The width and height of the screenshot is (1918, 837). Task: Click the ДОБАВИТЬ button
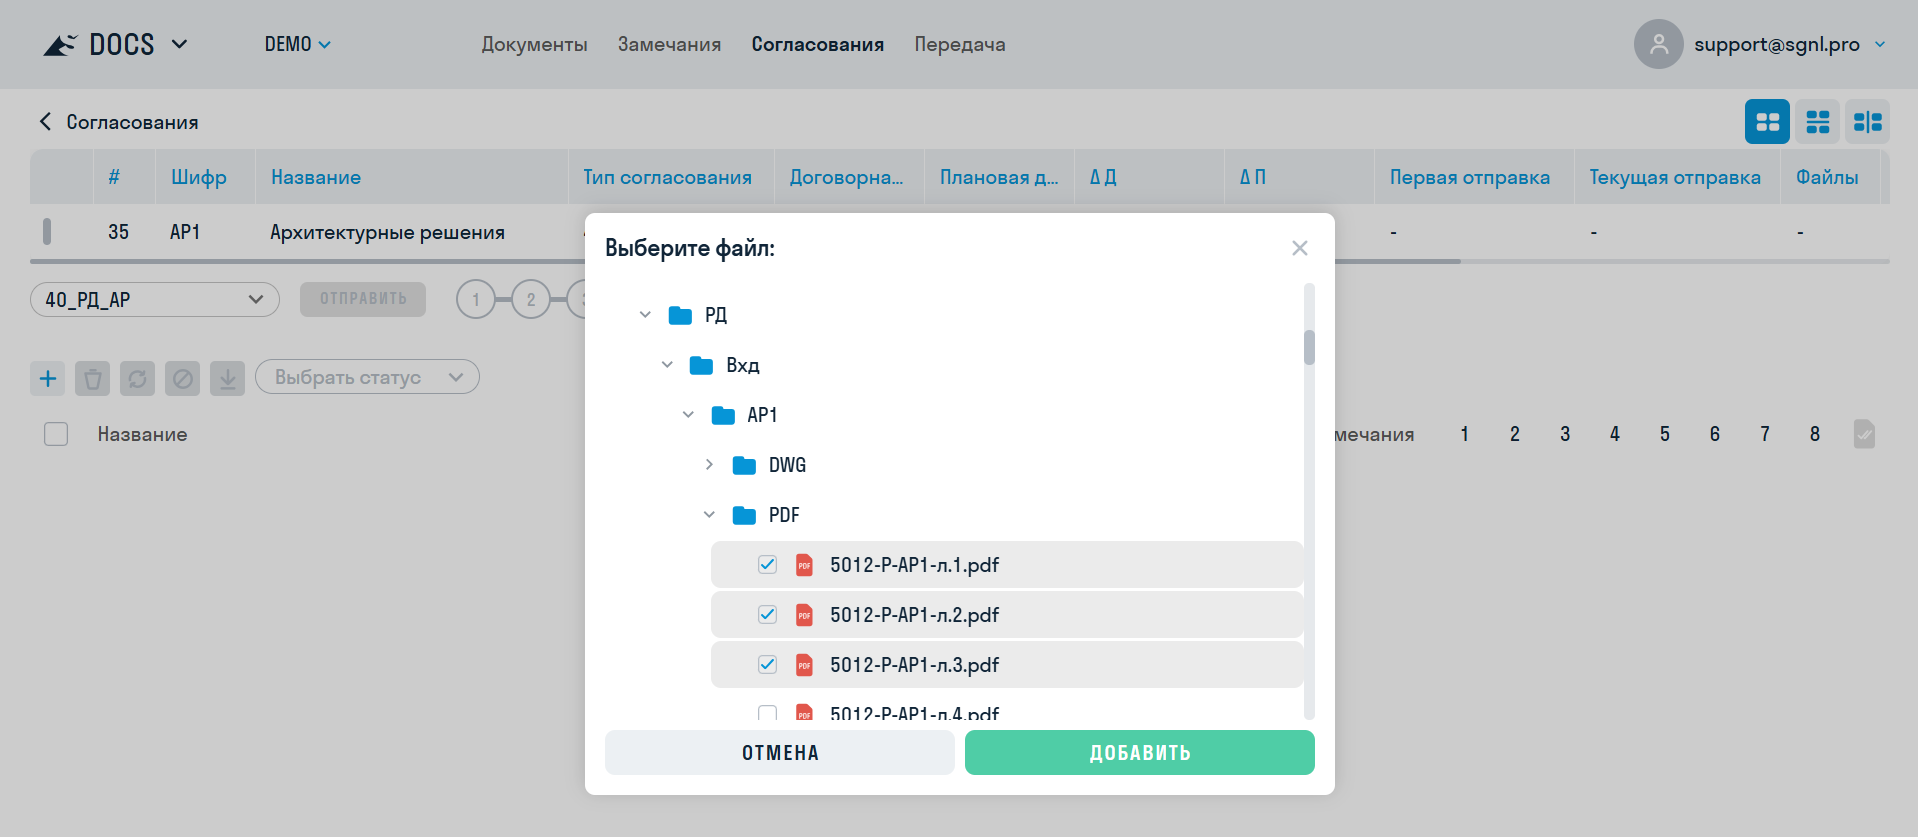(1140, 752)
